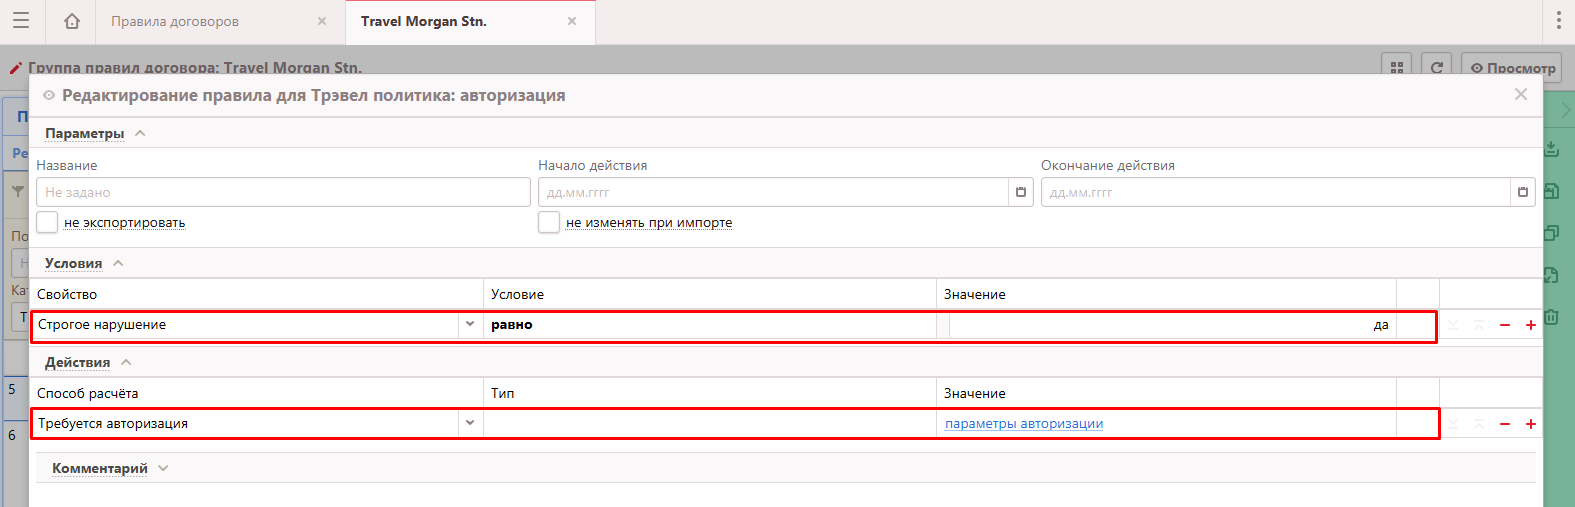Click the Название input field

pyautogui.click(x=283, y=192)
